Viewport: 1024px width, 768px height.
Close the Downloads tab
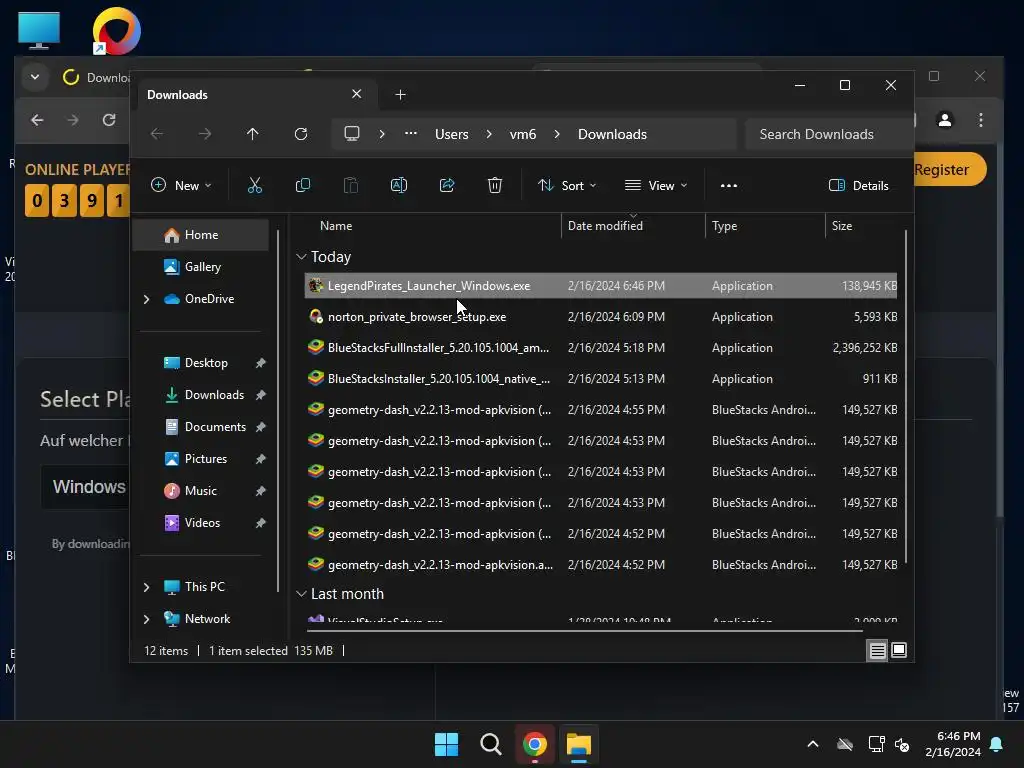click(x=357, y=94)
